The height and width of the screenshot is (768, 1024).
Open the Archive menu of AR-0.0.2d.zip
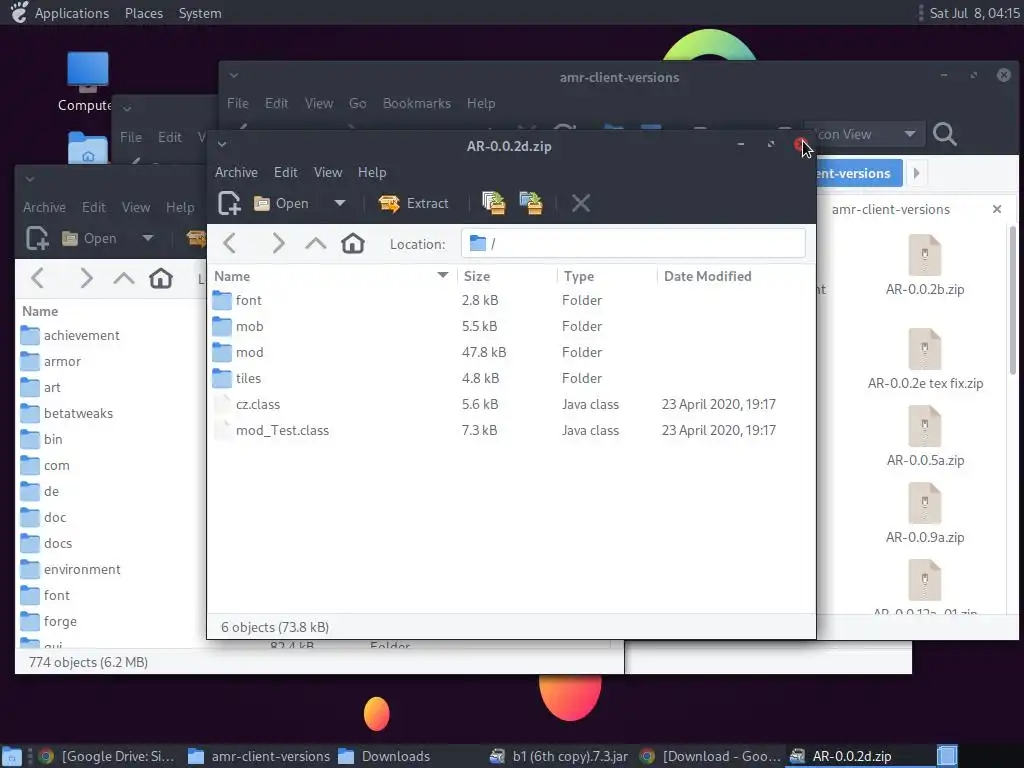point(236,172)
